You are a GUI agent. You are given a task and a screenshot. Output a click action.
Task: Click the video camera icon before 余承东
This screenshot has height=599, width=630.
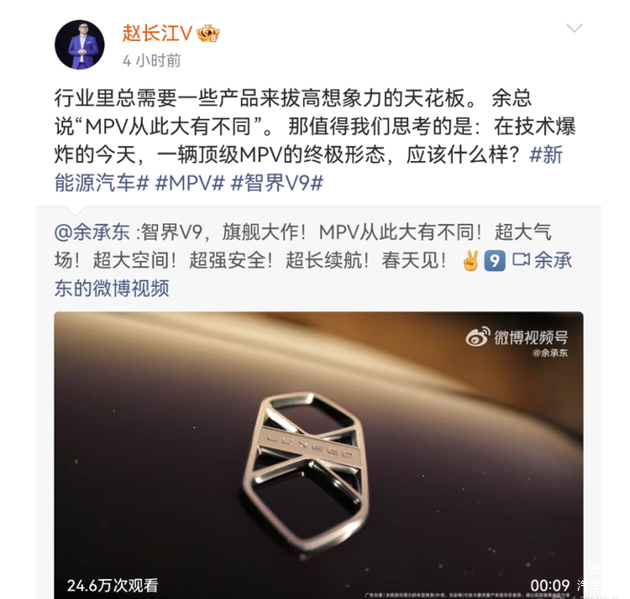[x=521, y=260]
